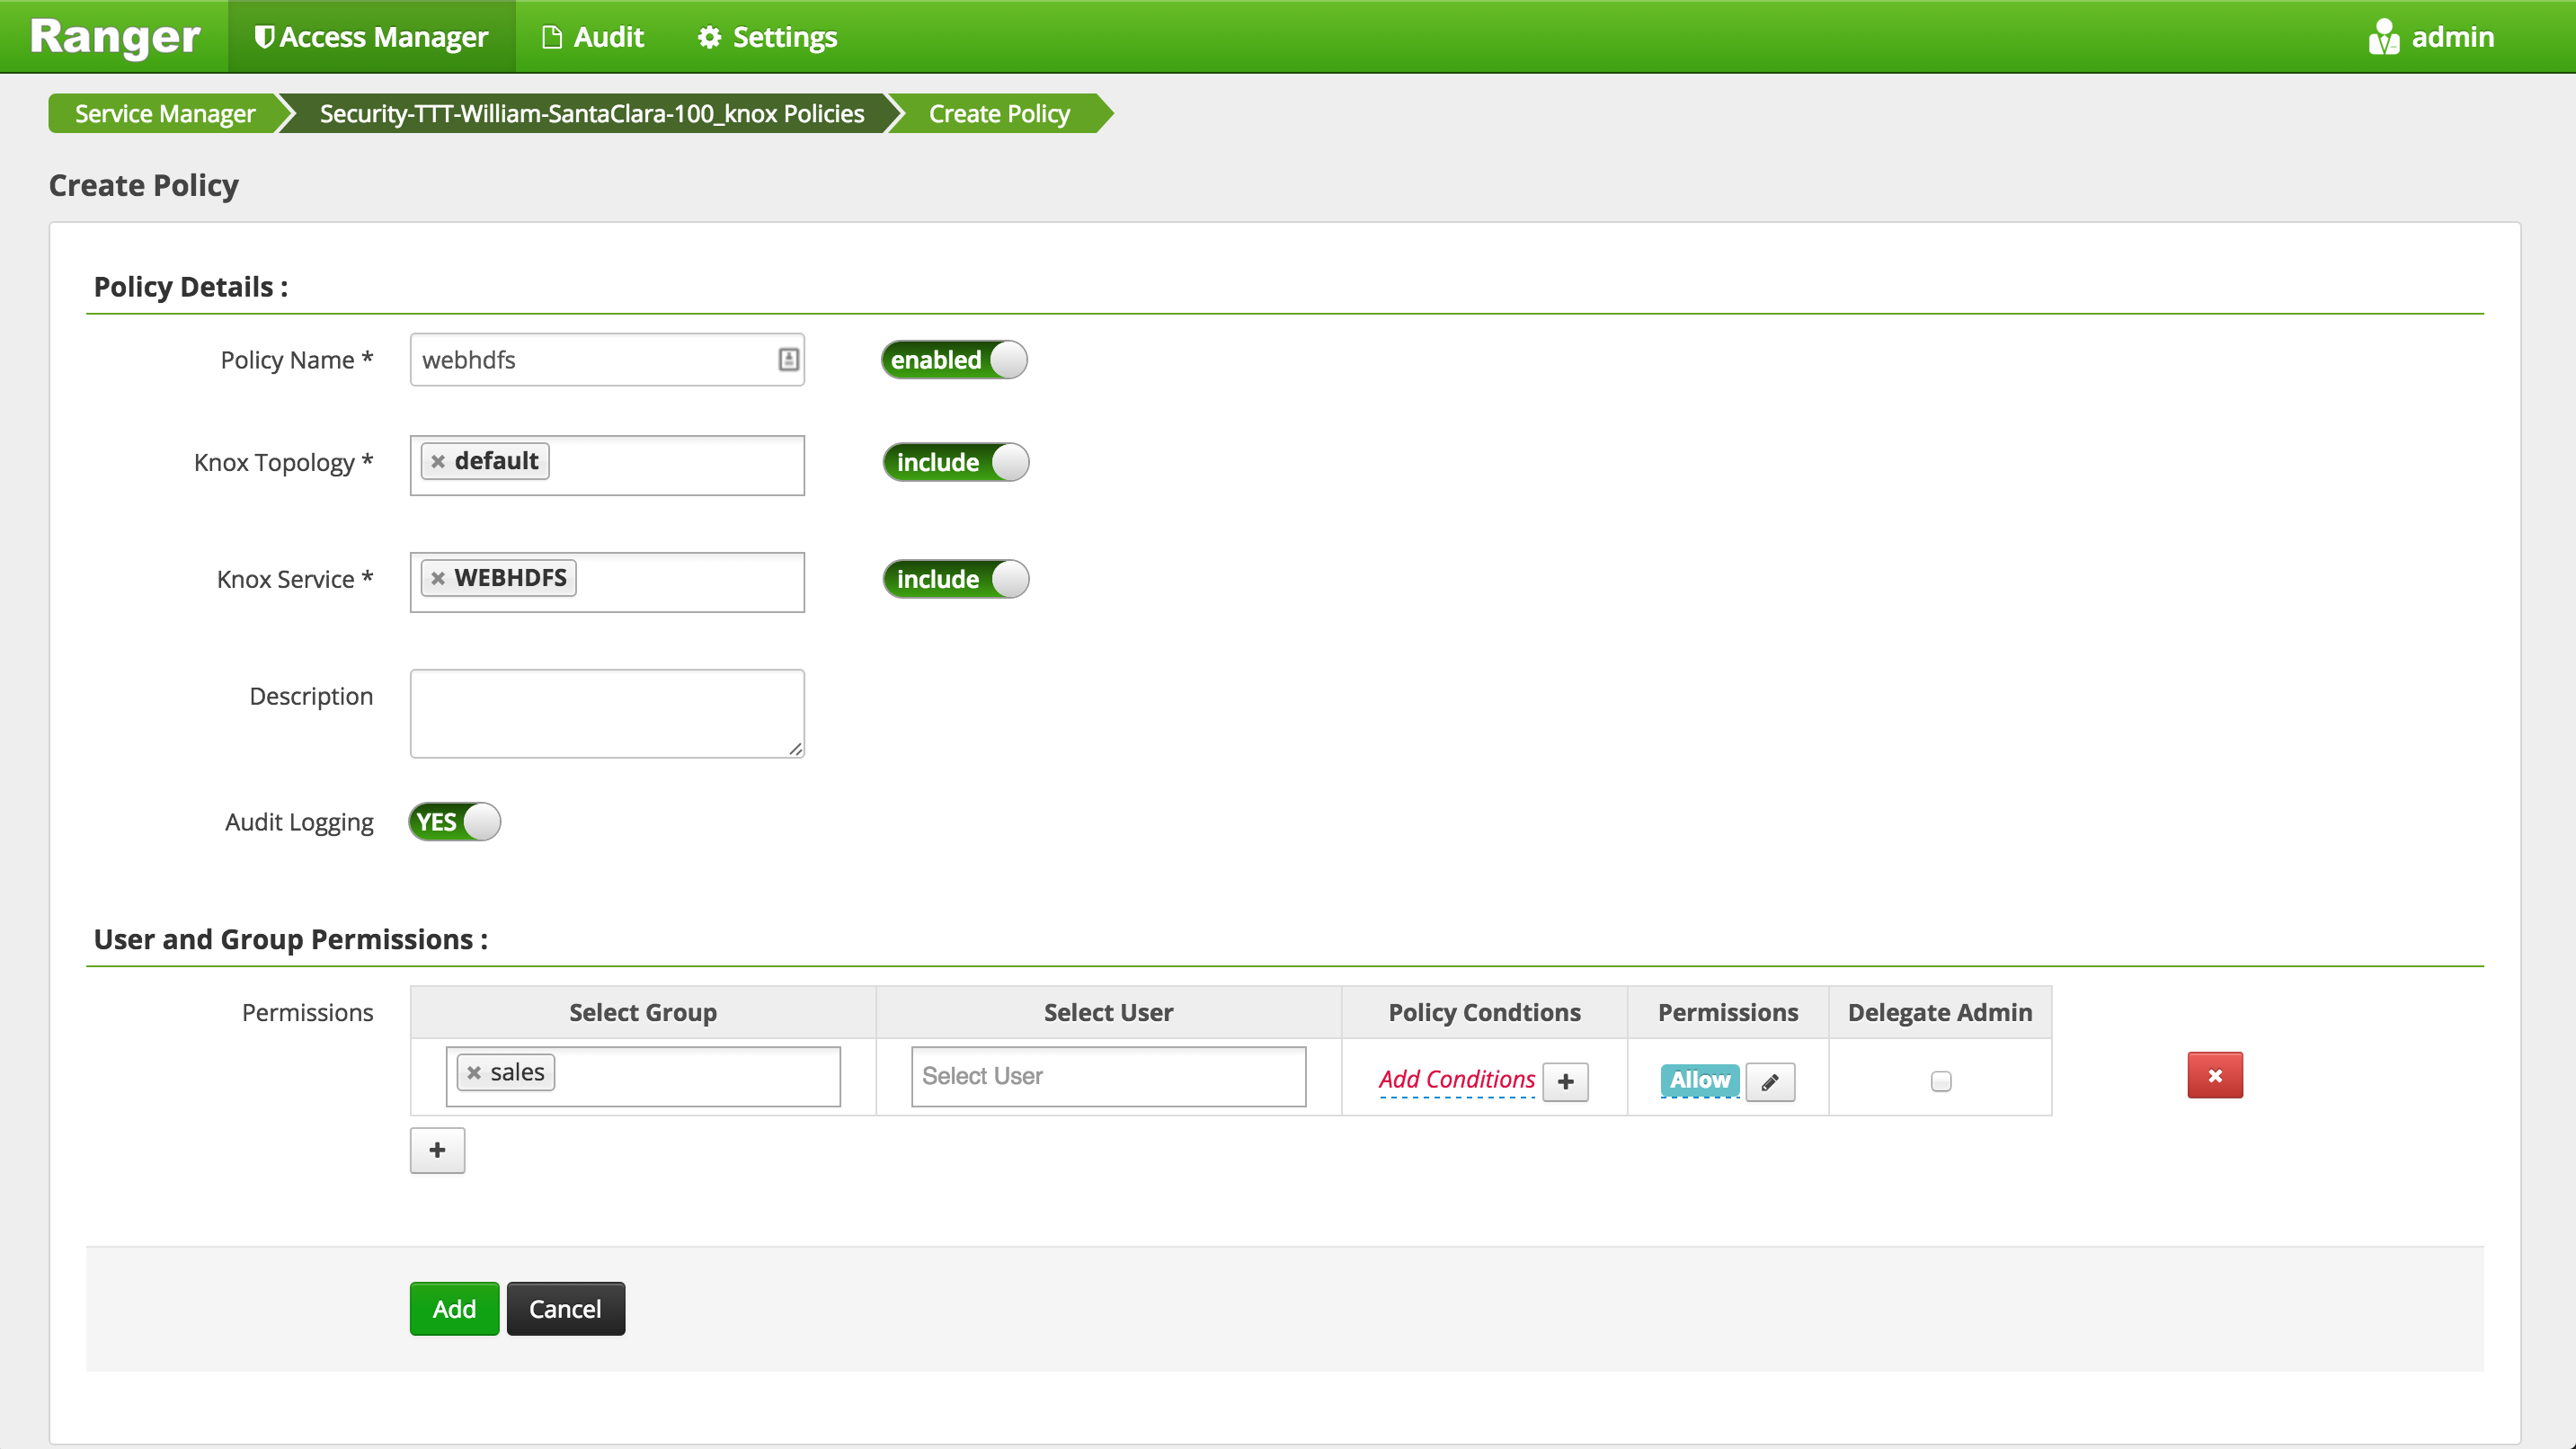The height and width of the screenshot is (1449, 2576).
Task: Click the green Add button
Action: pyautogui.click(x=454, y=1308)
